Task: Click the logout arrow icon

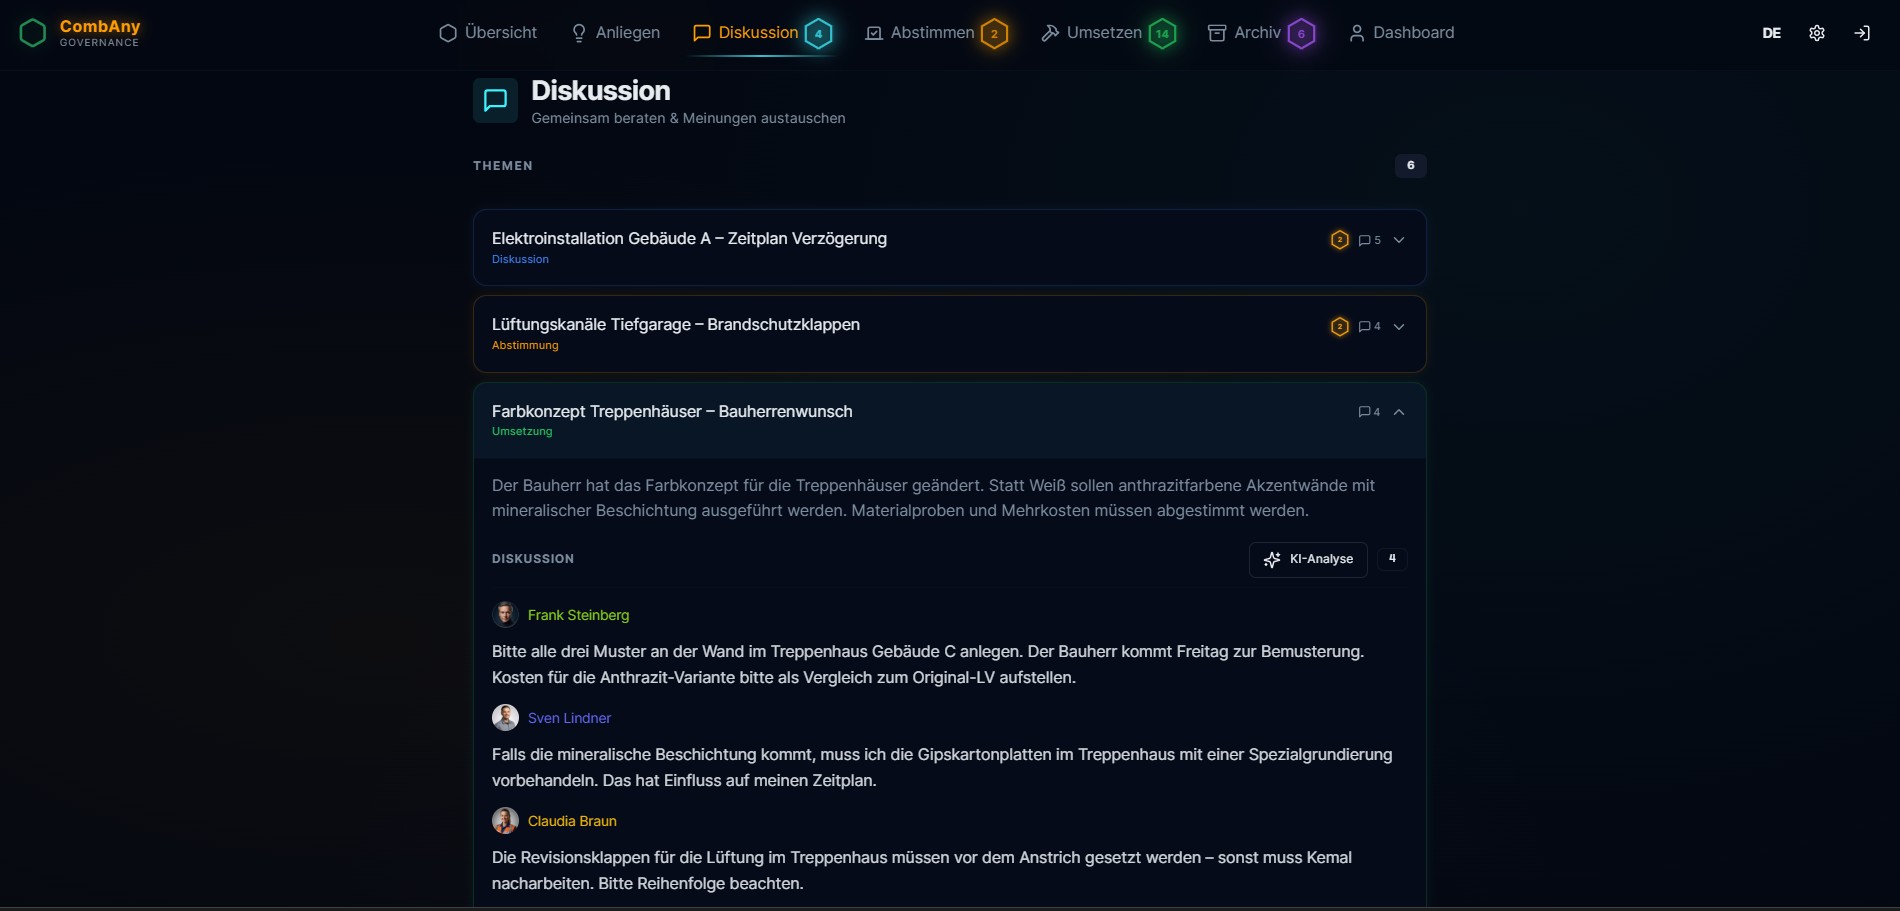Action: [x=1862, y=33]
